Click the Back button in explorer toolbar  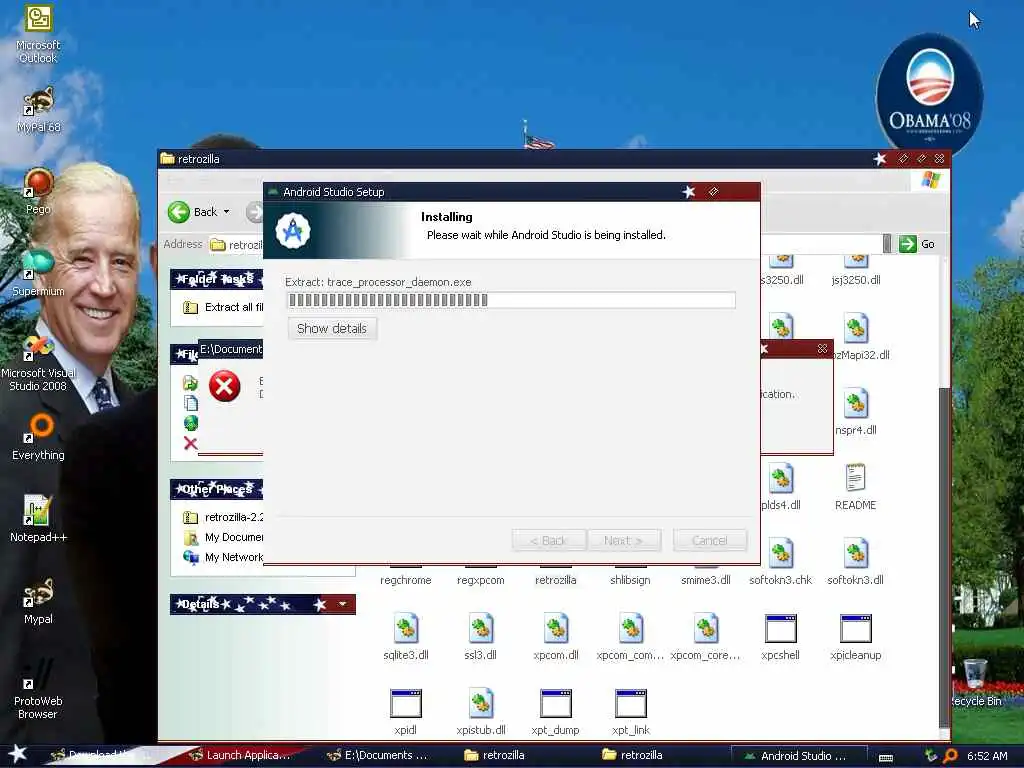point(193,212)
